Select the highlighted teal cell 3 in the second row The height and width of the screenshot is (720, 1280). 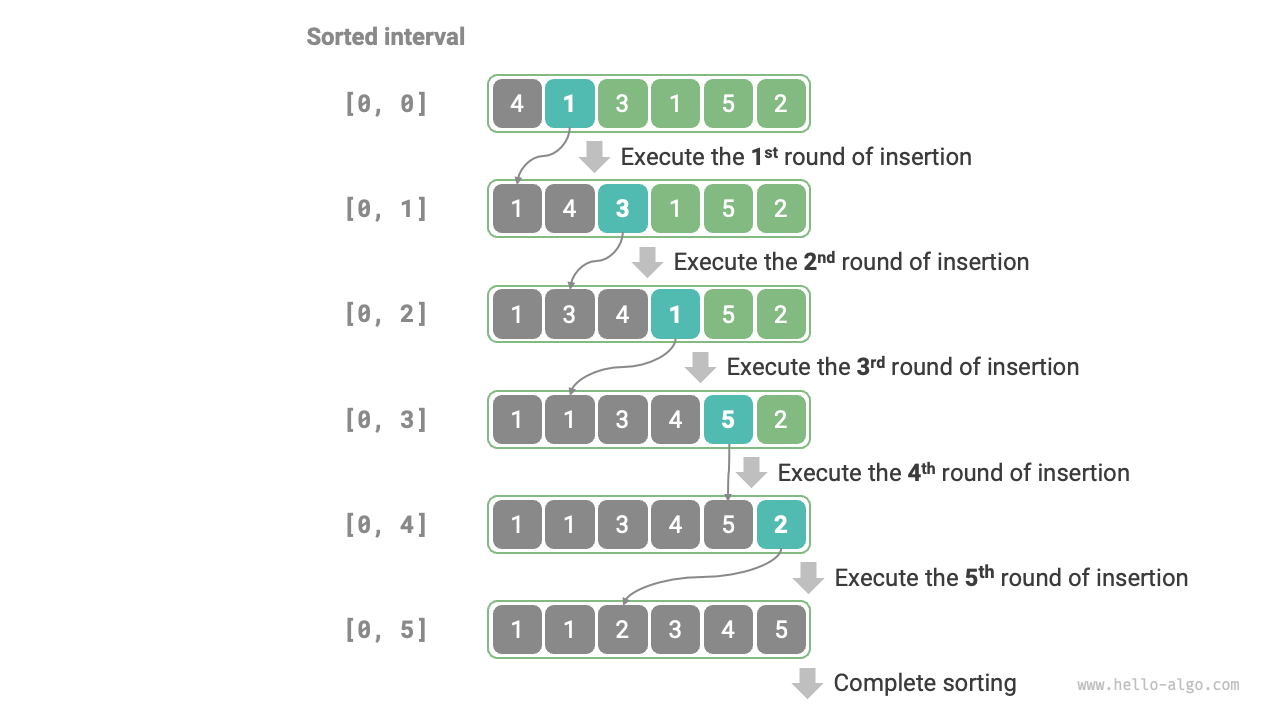(x=622, y=208)
